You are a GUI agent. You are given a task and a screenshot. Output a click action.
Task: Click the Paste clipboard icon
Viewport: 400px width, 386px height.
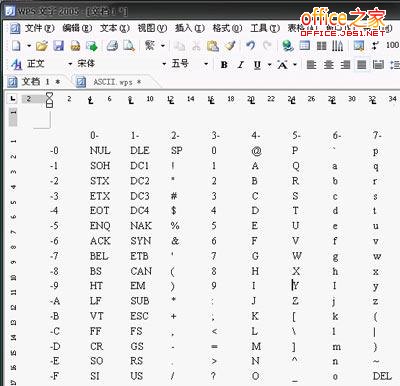coord(213,46)
